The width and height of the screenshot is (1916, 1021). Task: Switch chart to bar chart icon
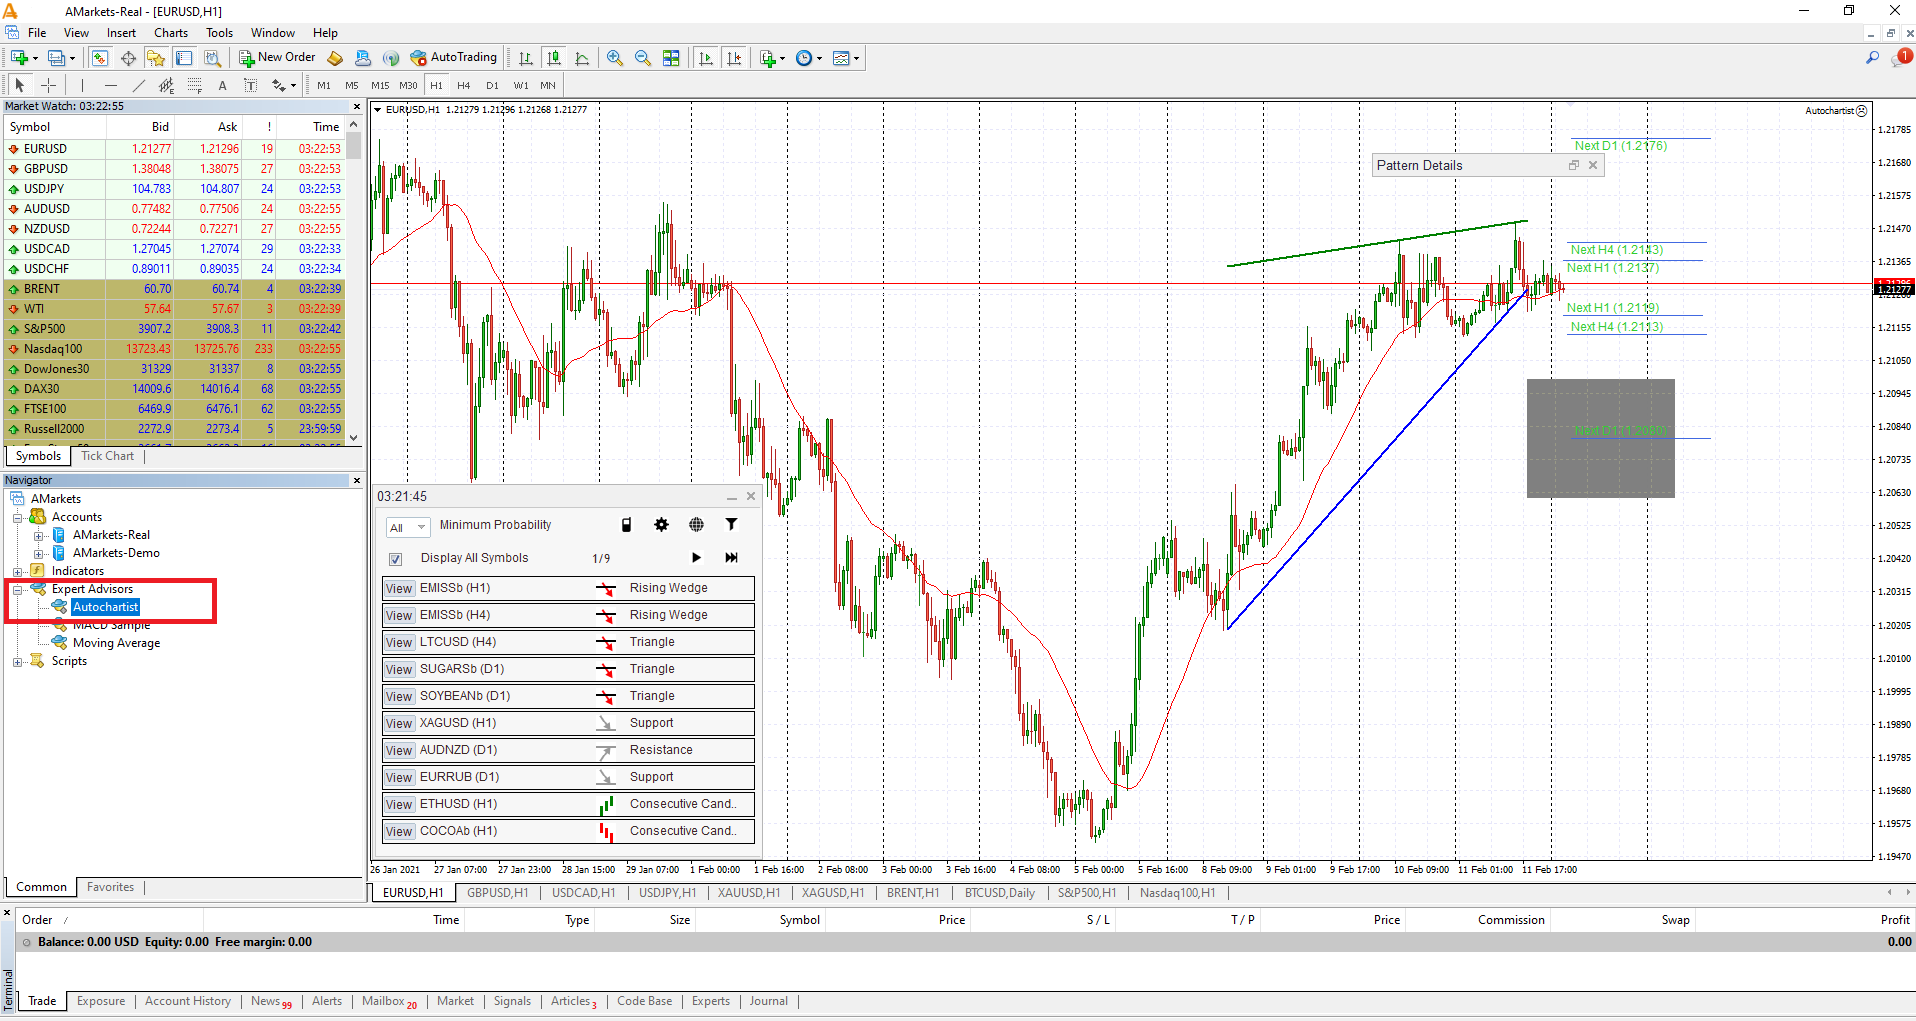(526, 58)
